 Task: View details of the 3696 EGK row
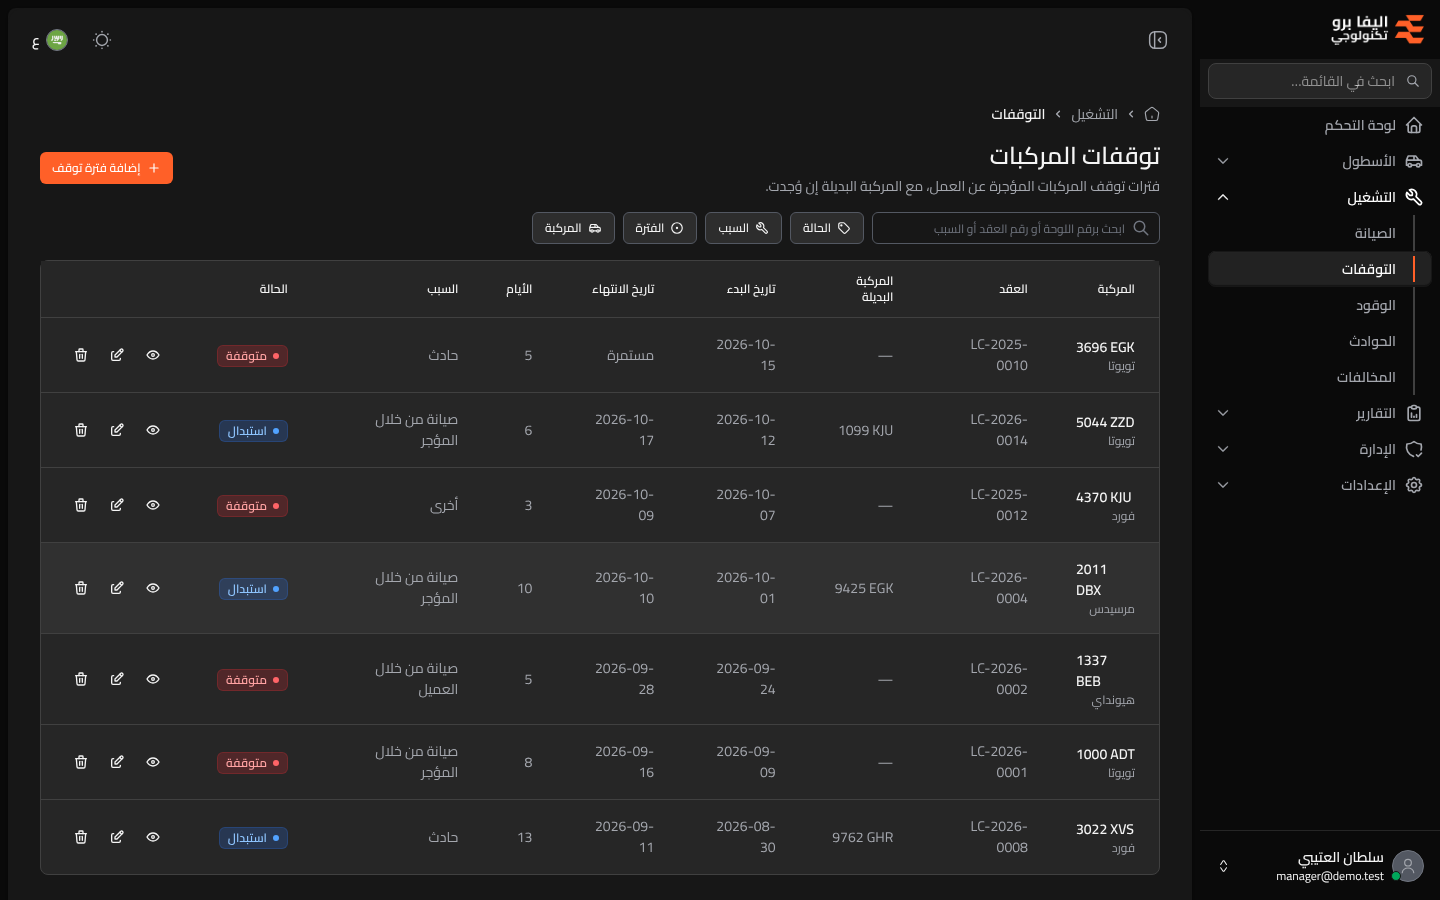tap(153, 355)
